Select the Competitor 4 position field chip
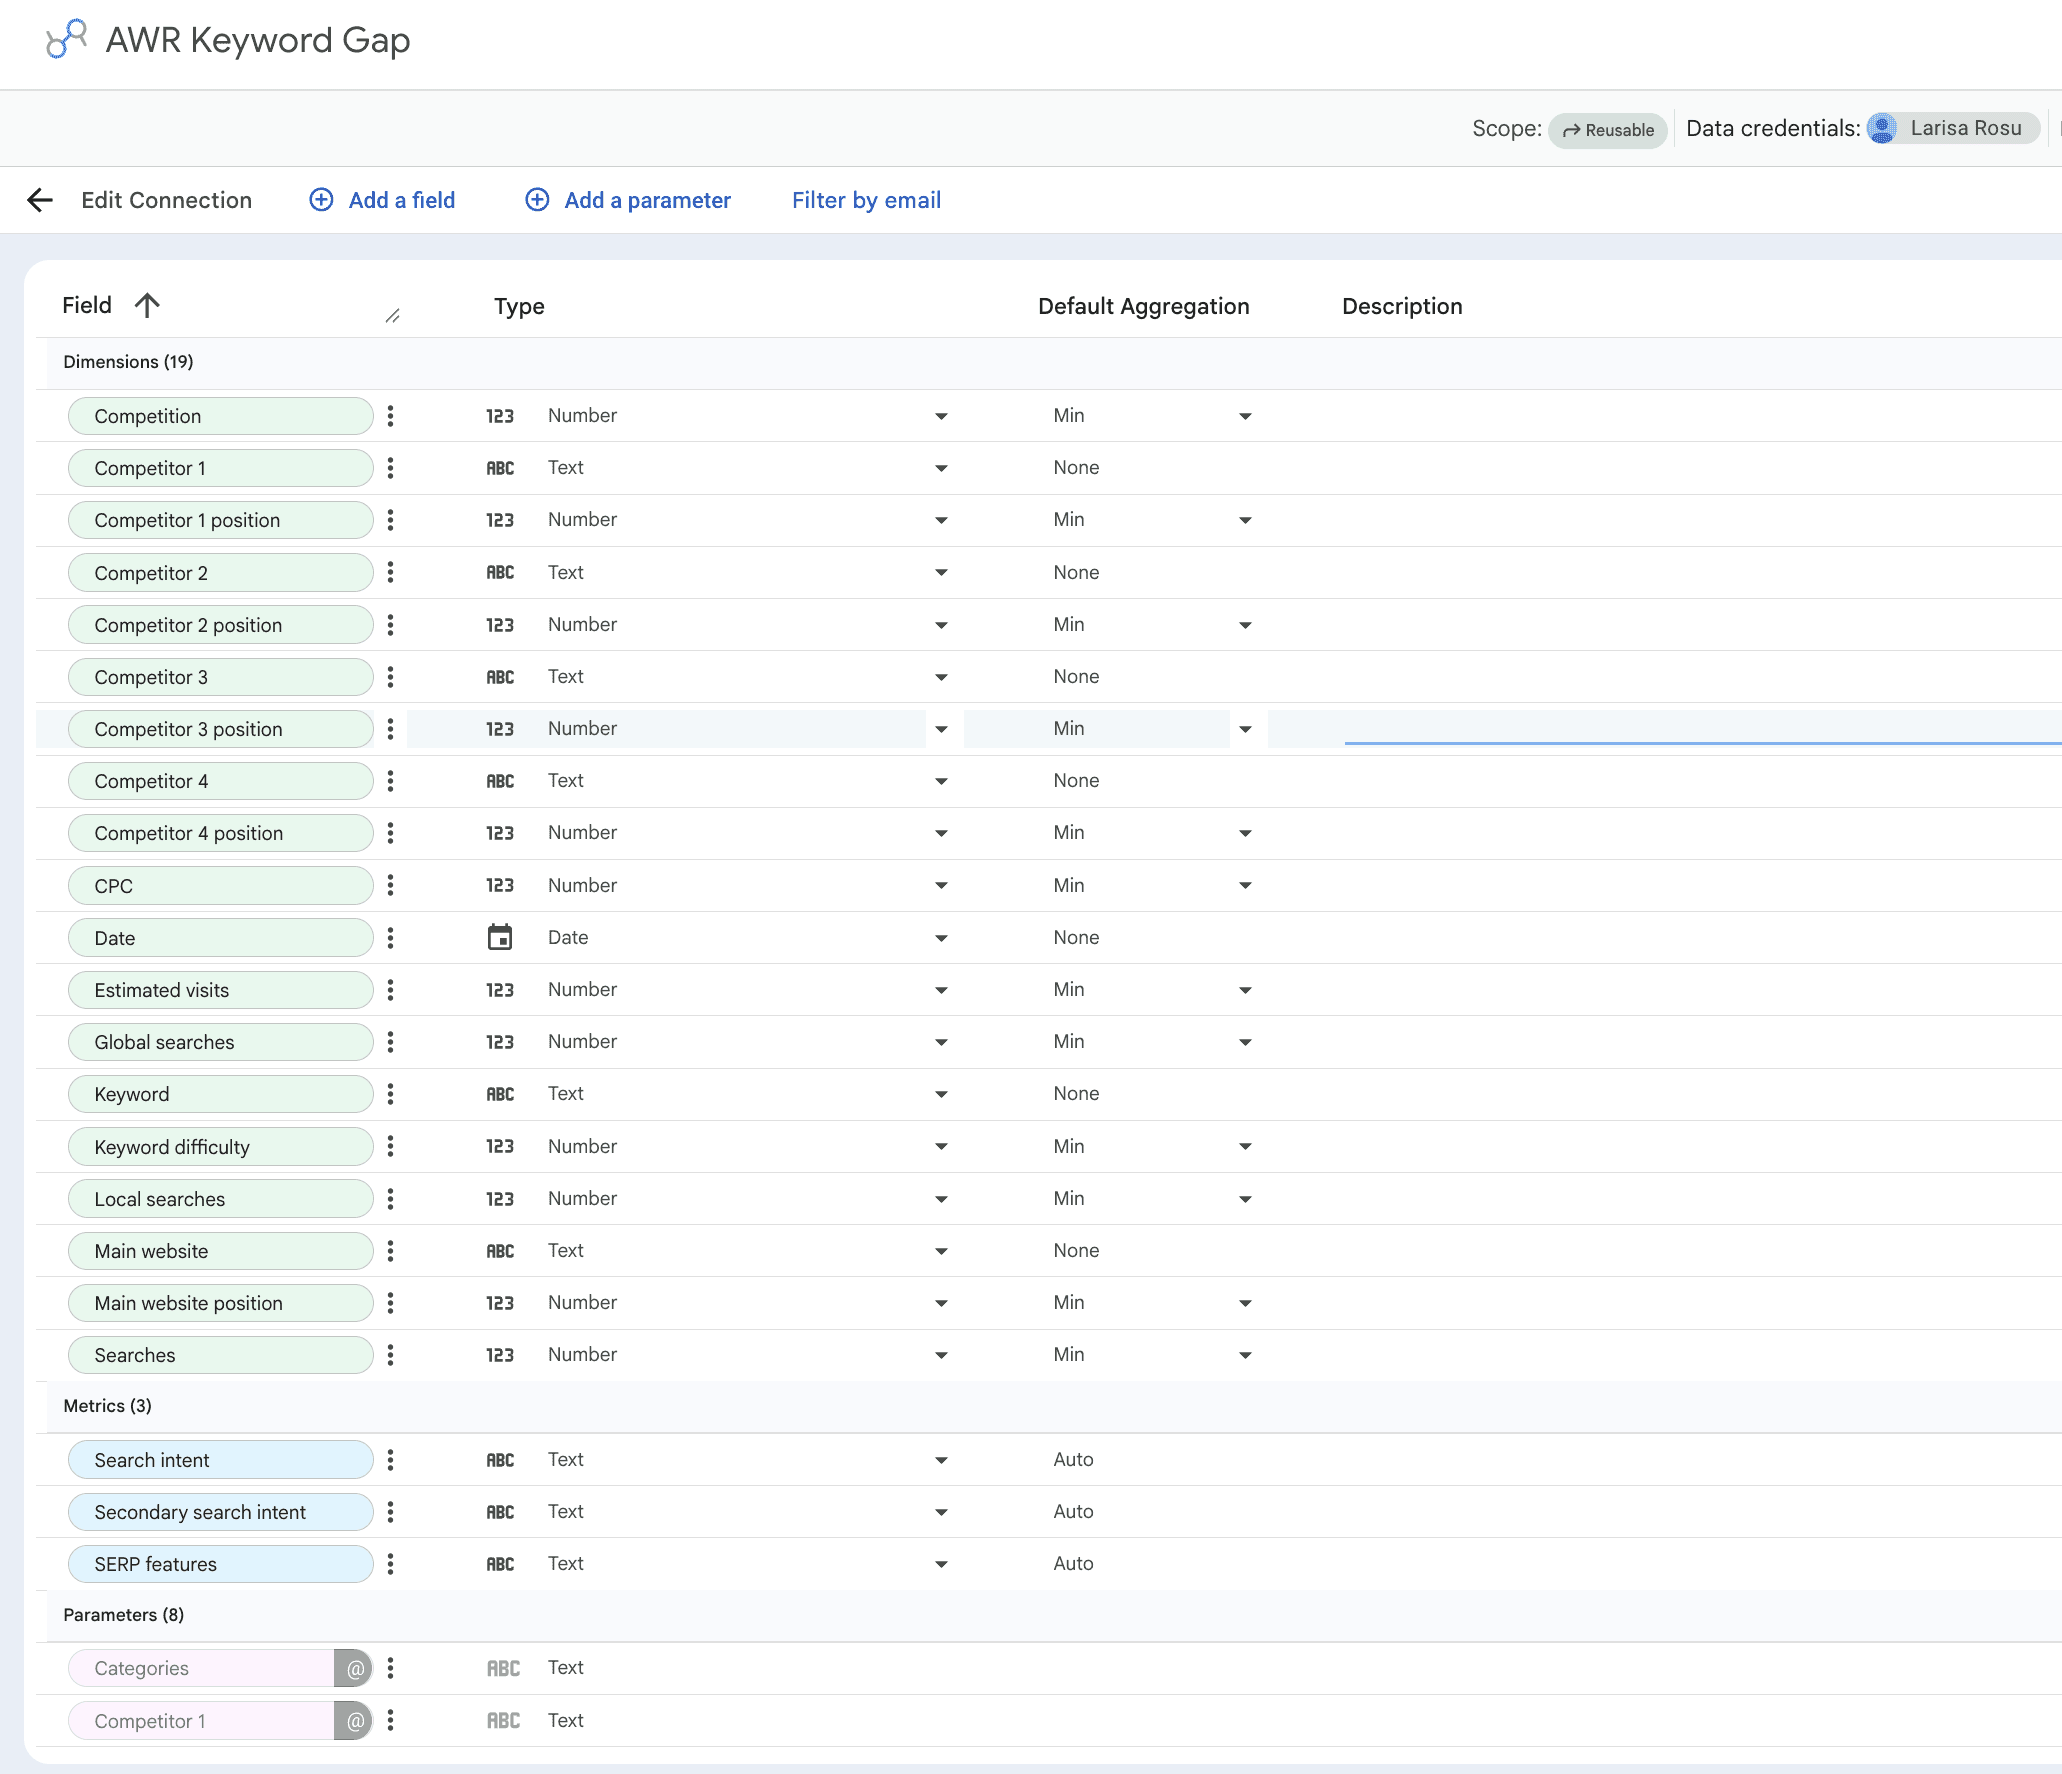2062x1774 pixels. click(x=220, y=833)
